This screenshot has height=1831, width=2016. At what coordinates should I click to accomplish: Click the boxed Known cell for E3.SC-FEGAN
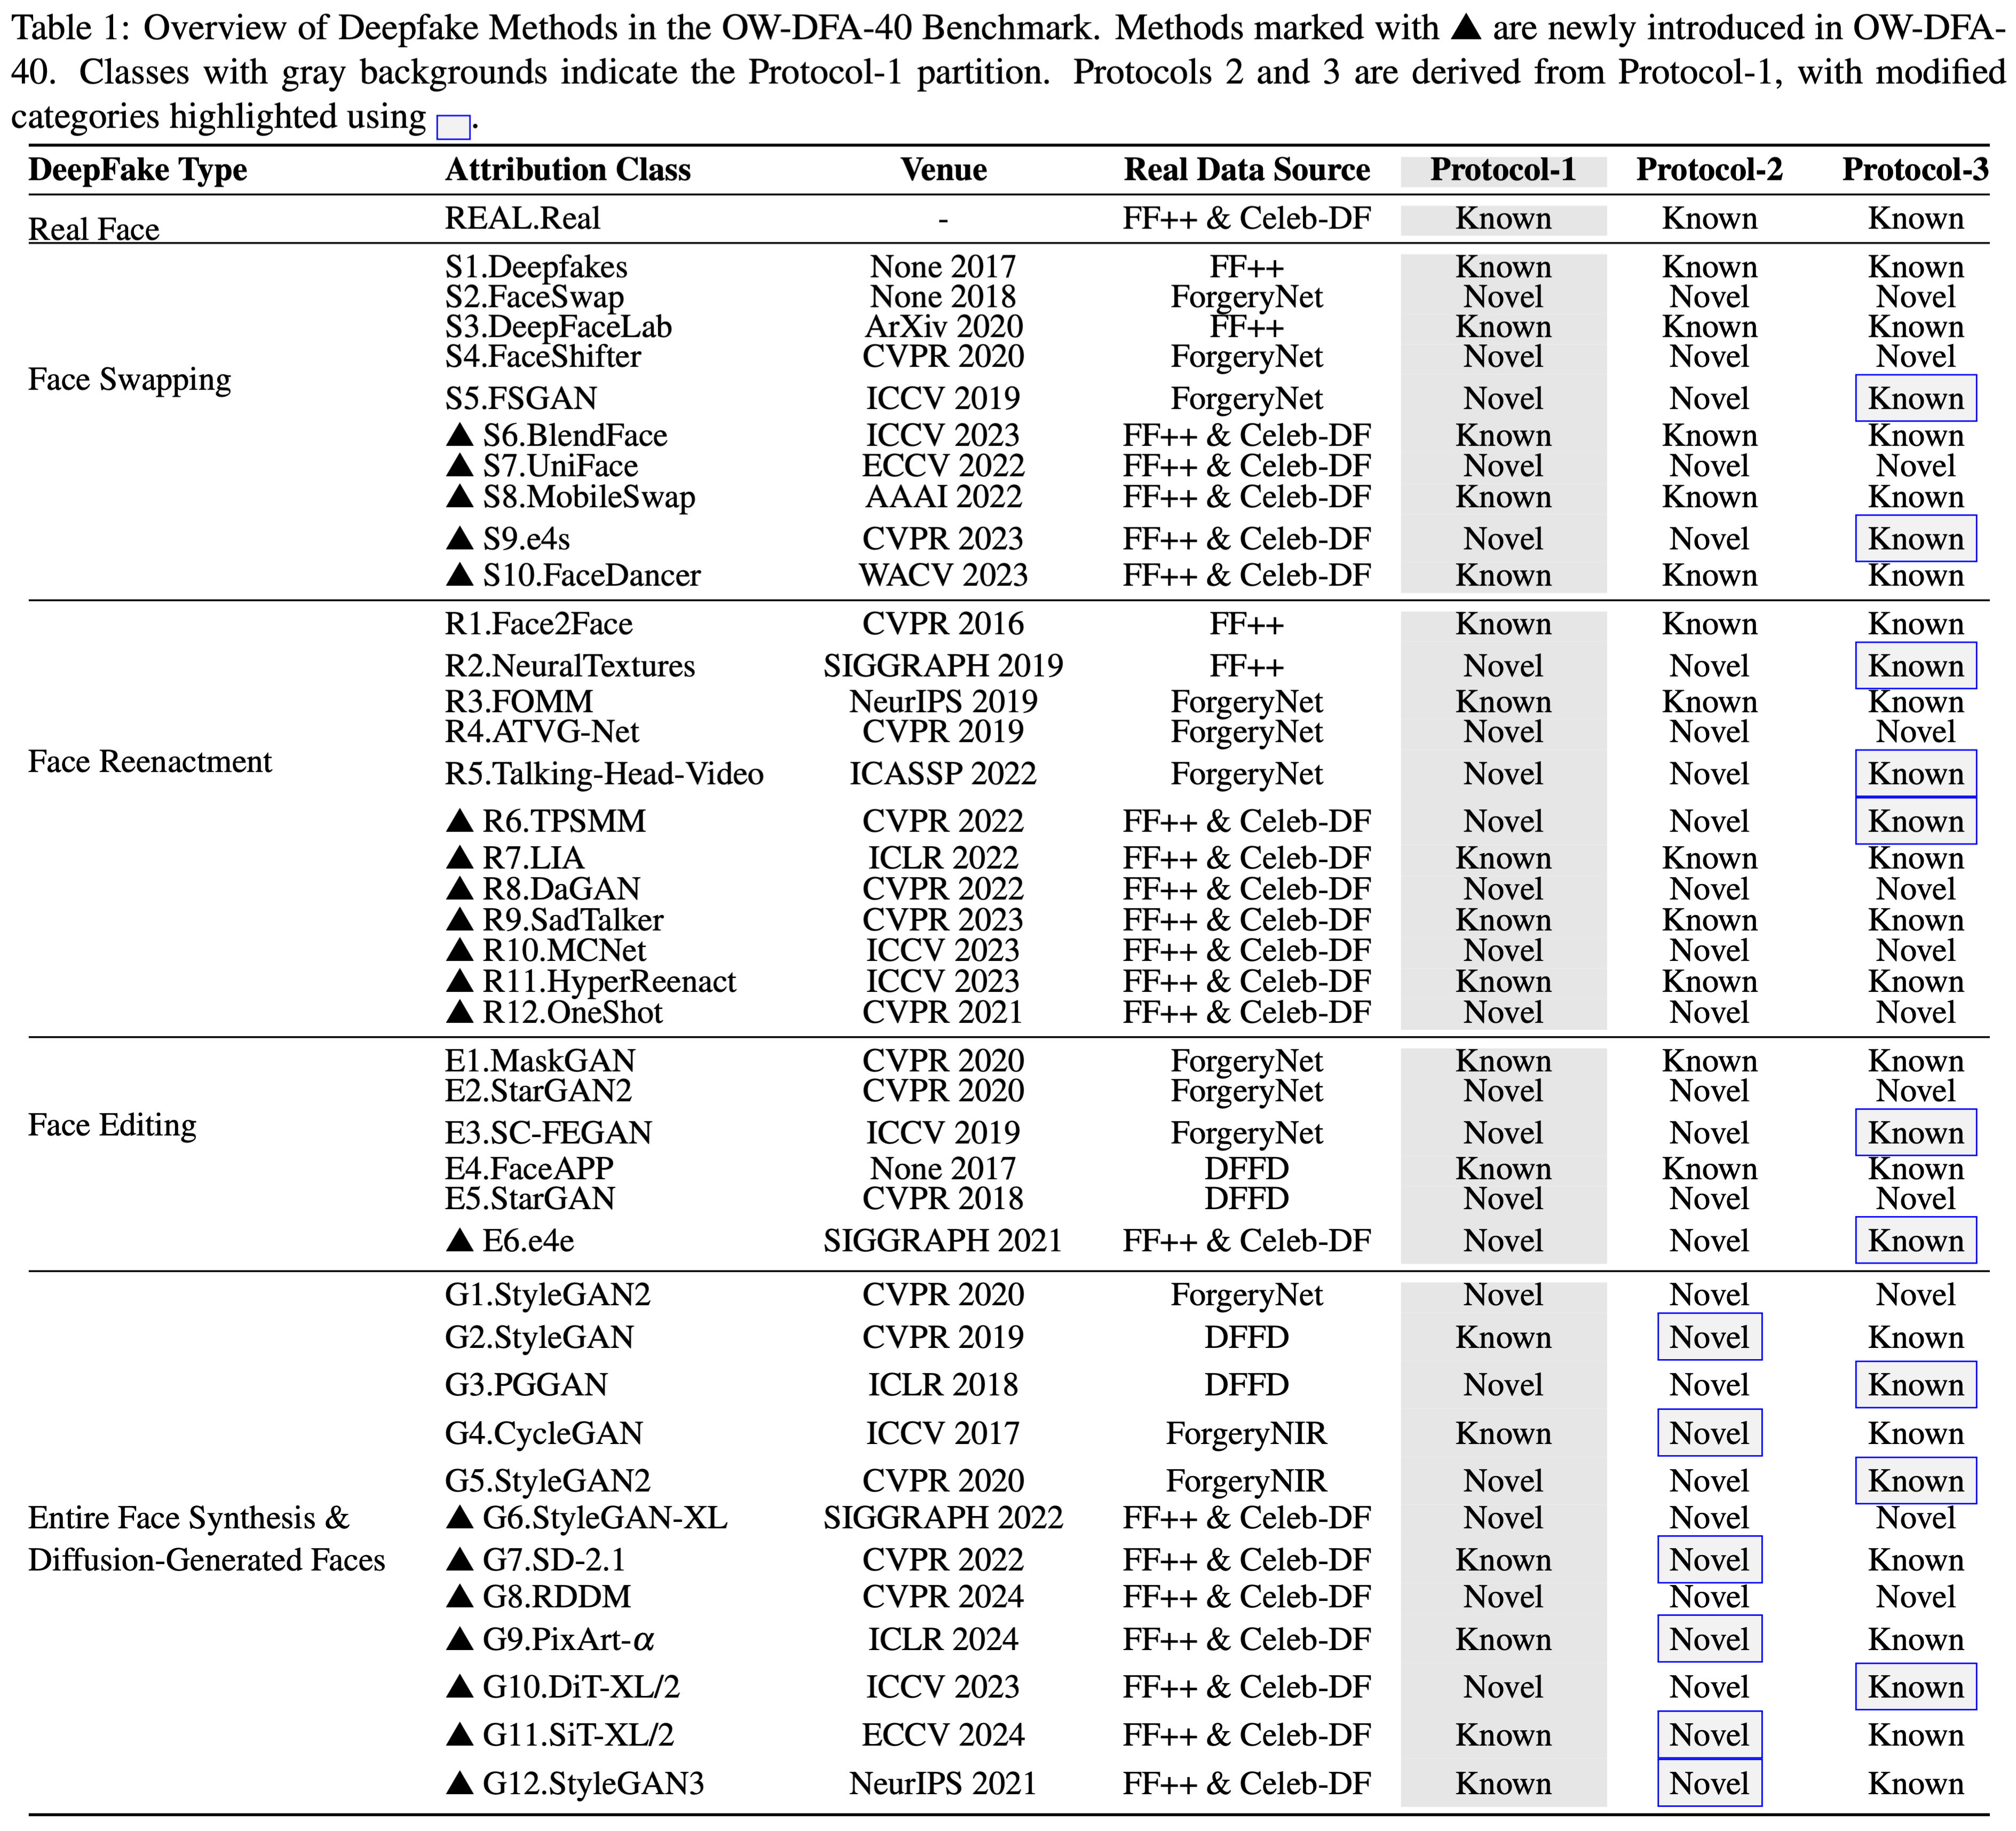point(1915,1133)
